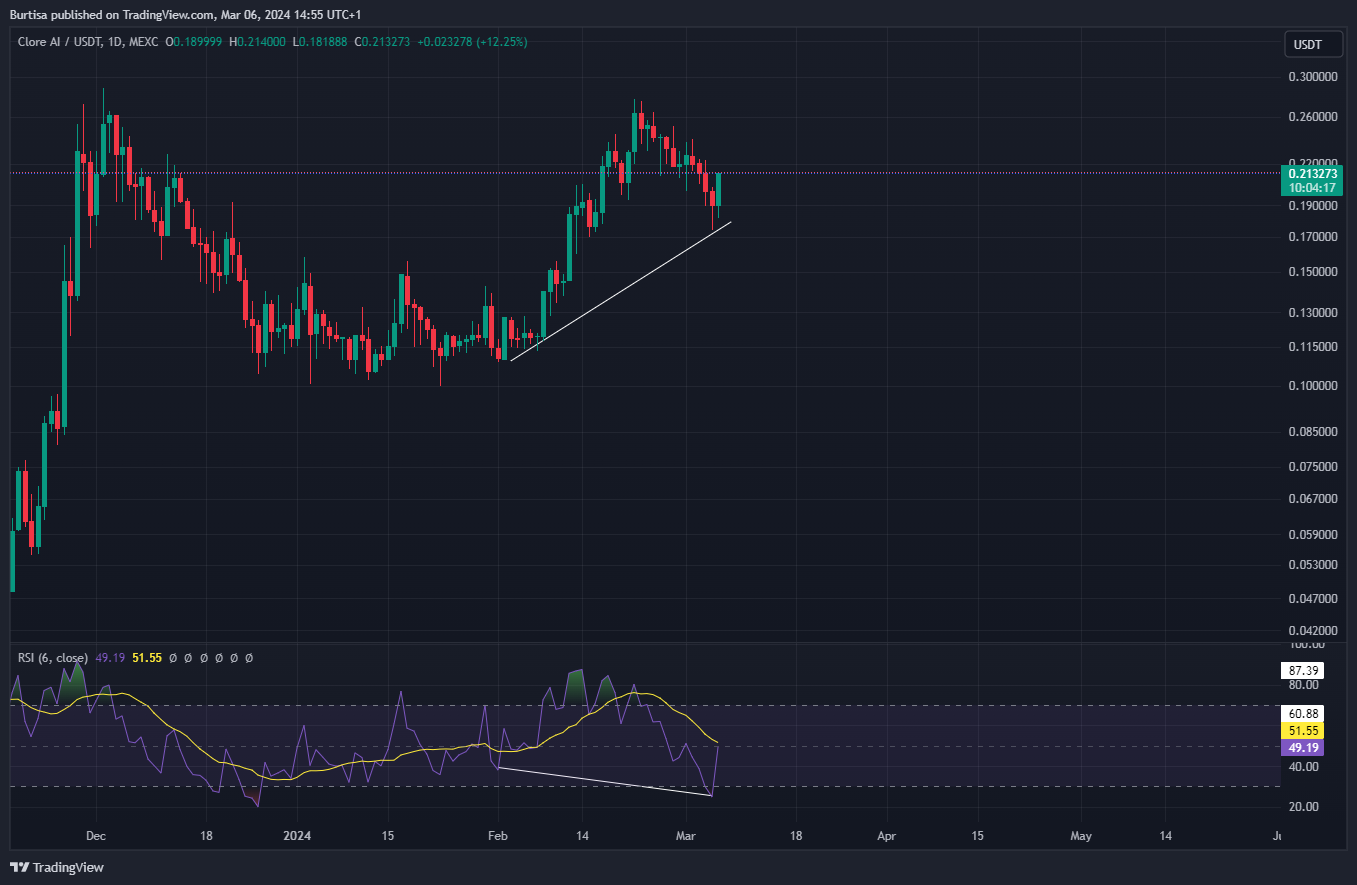The height and width of the screenshot is (885, 1357).
Task: Click the close value C0.213273
Action: [x=382, y=42]
